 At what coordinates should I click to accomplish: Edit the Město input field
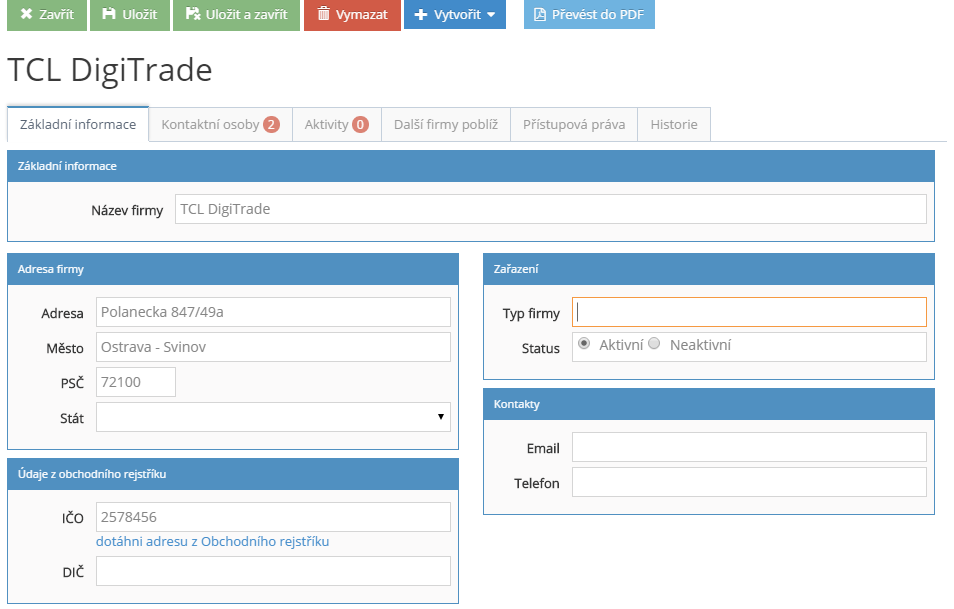click(273, 347)
